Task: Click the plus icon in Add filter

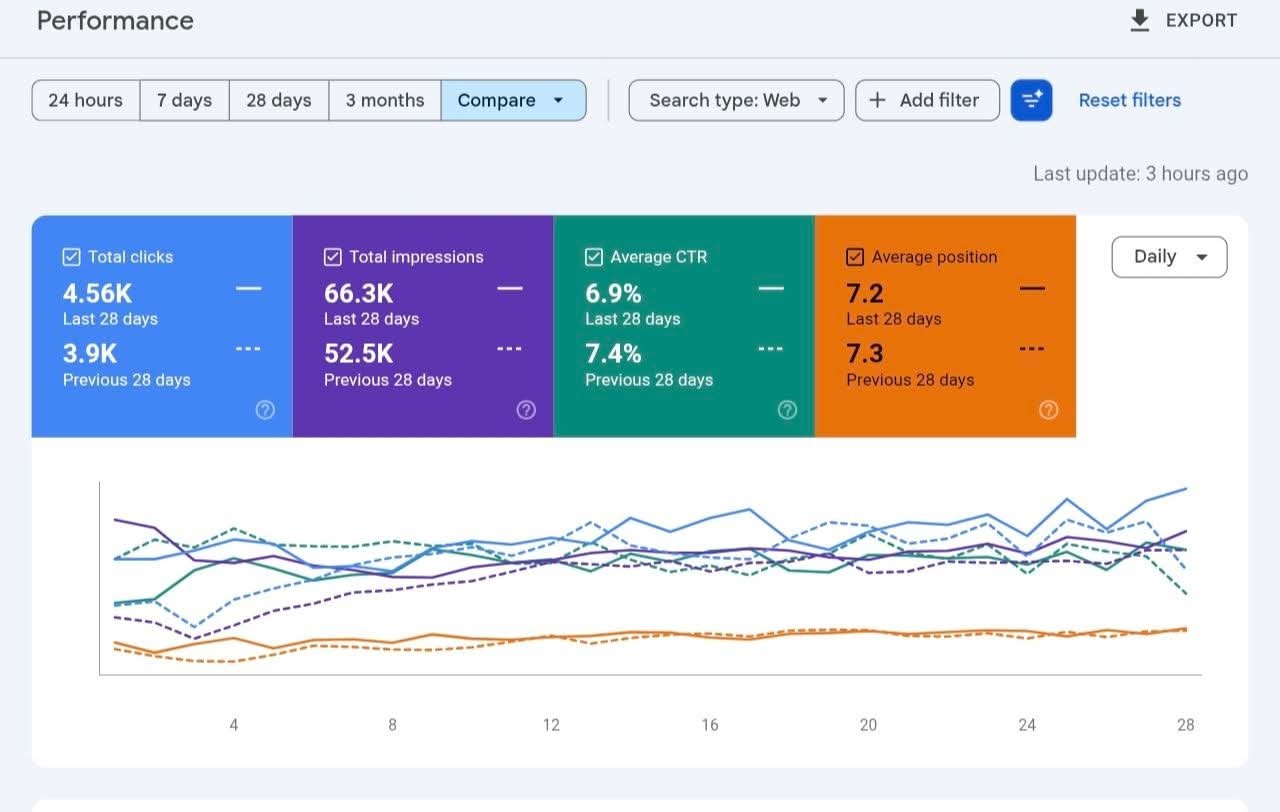Action: (877, 100)
